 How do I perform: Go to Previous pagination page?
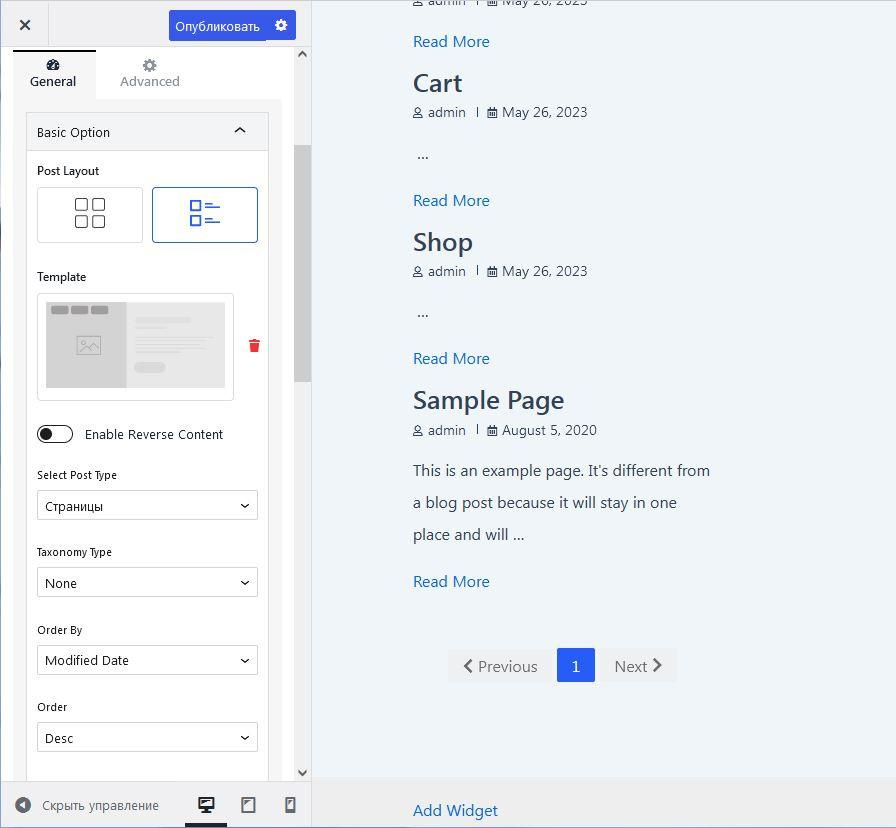(501, 666)
